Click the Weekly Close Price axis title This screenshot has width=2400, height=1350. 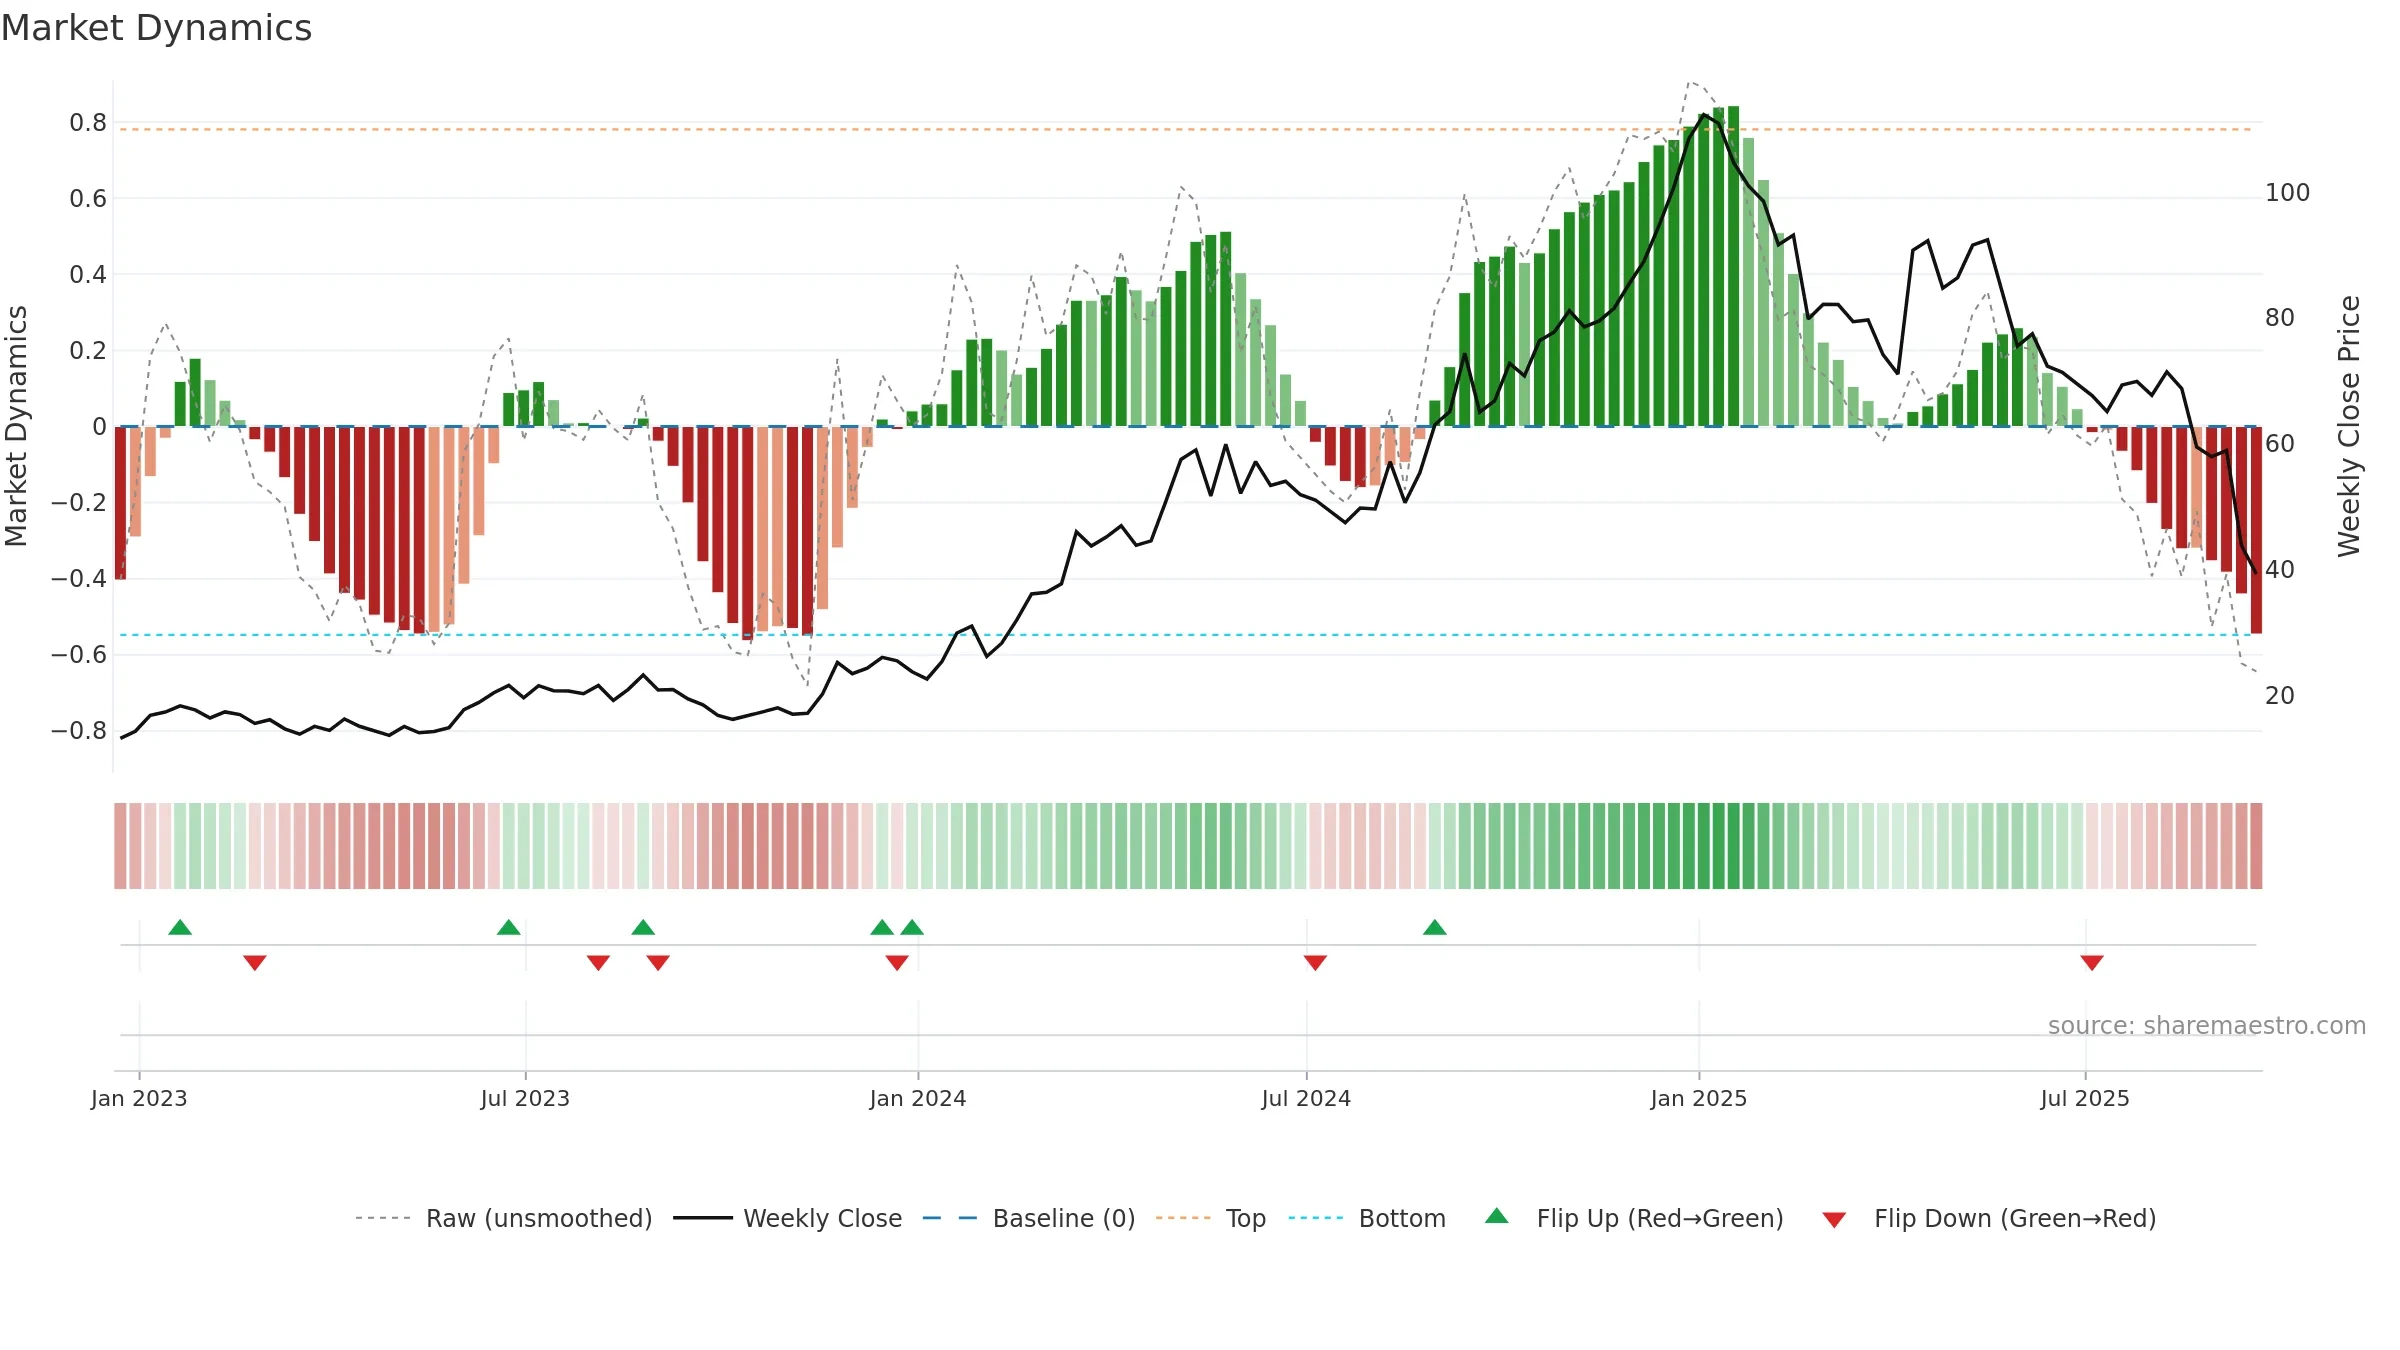click(x=2349, y=426)
